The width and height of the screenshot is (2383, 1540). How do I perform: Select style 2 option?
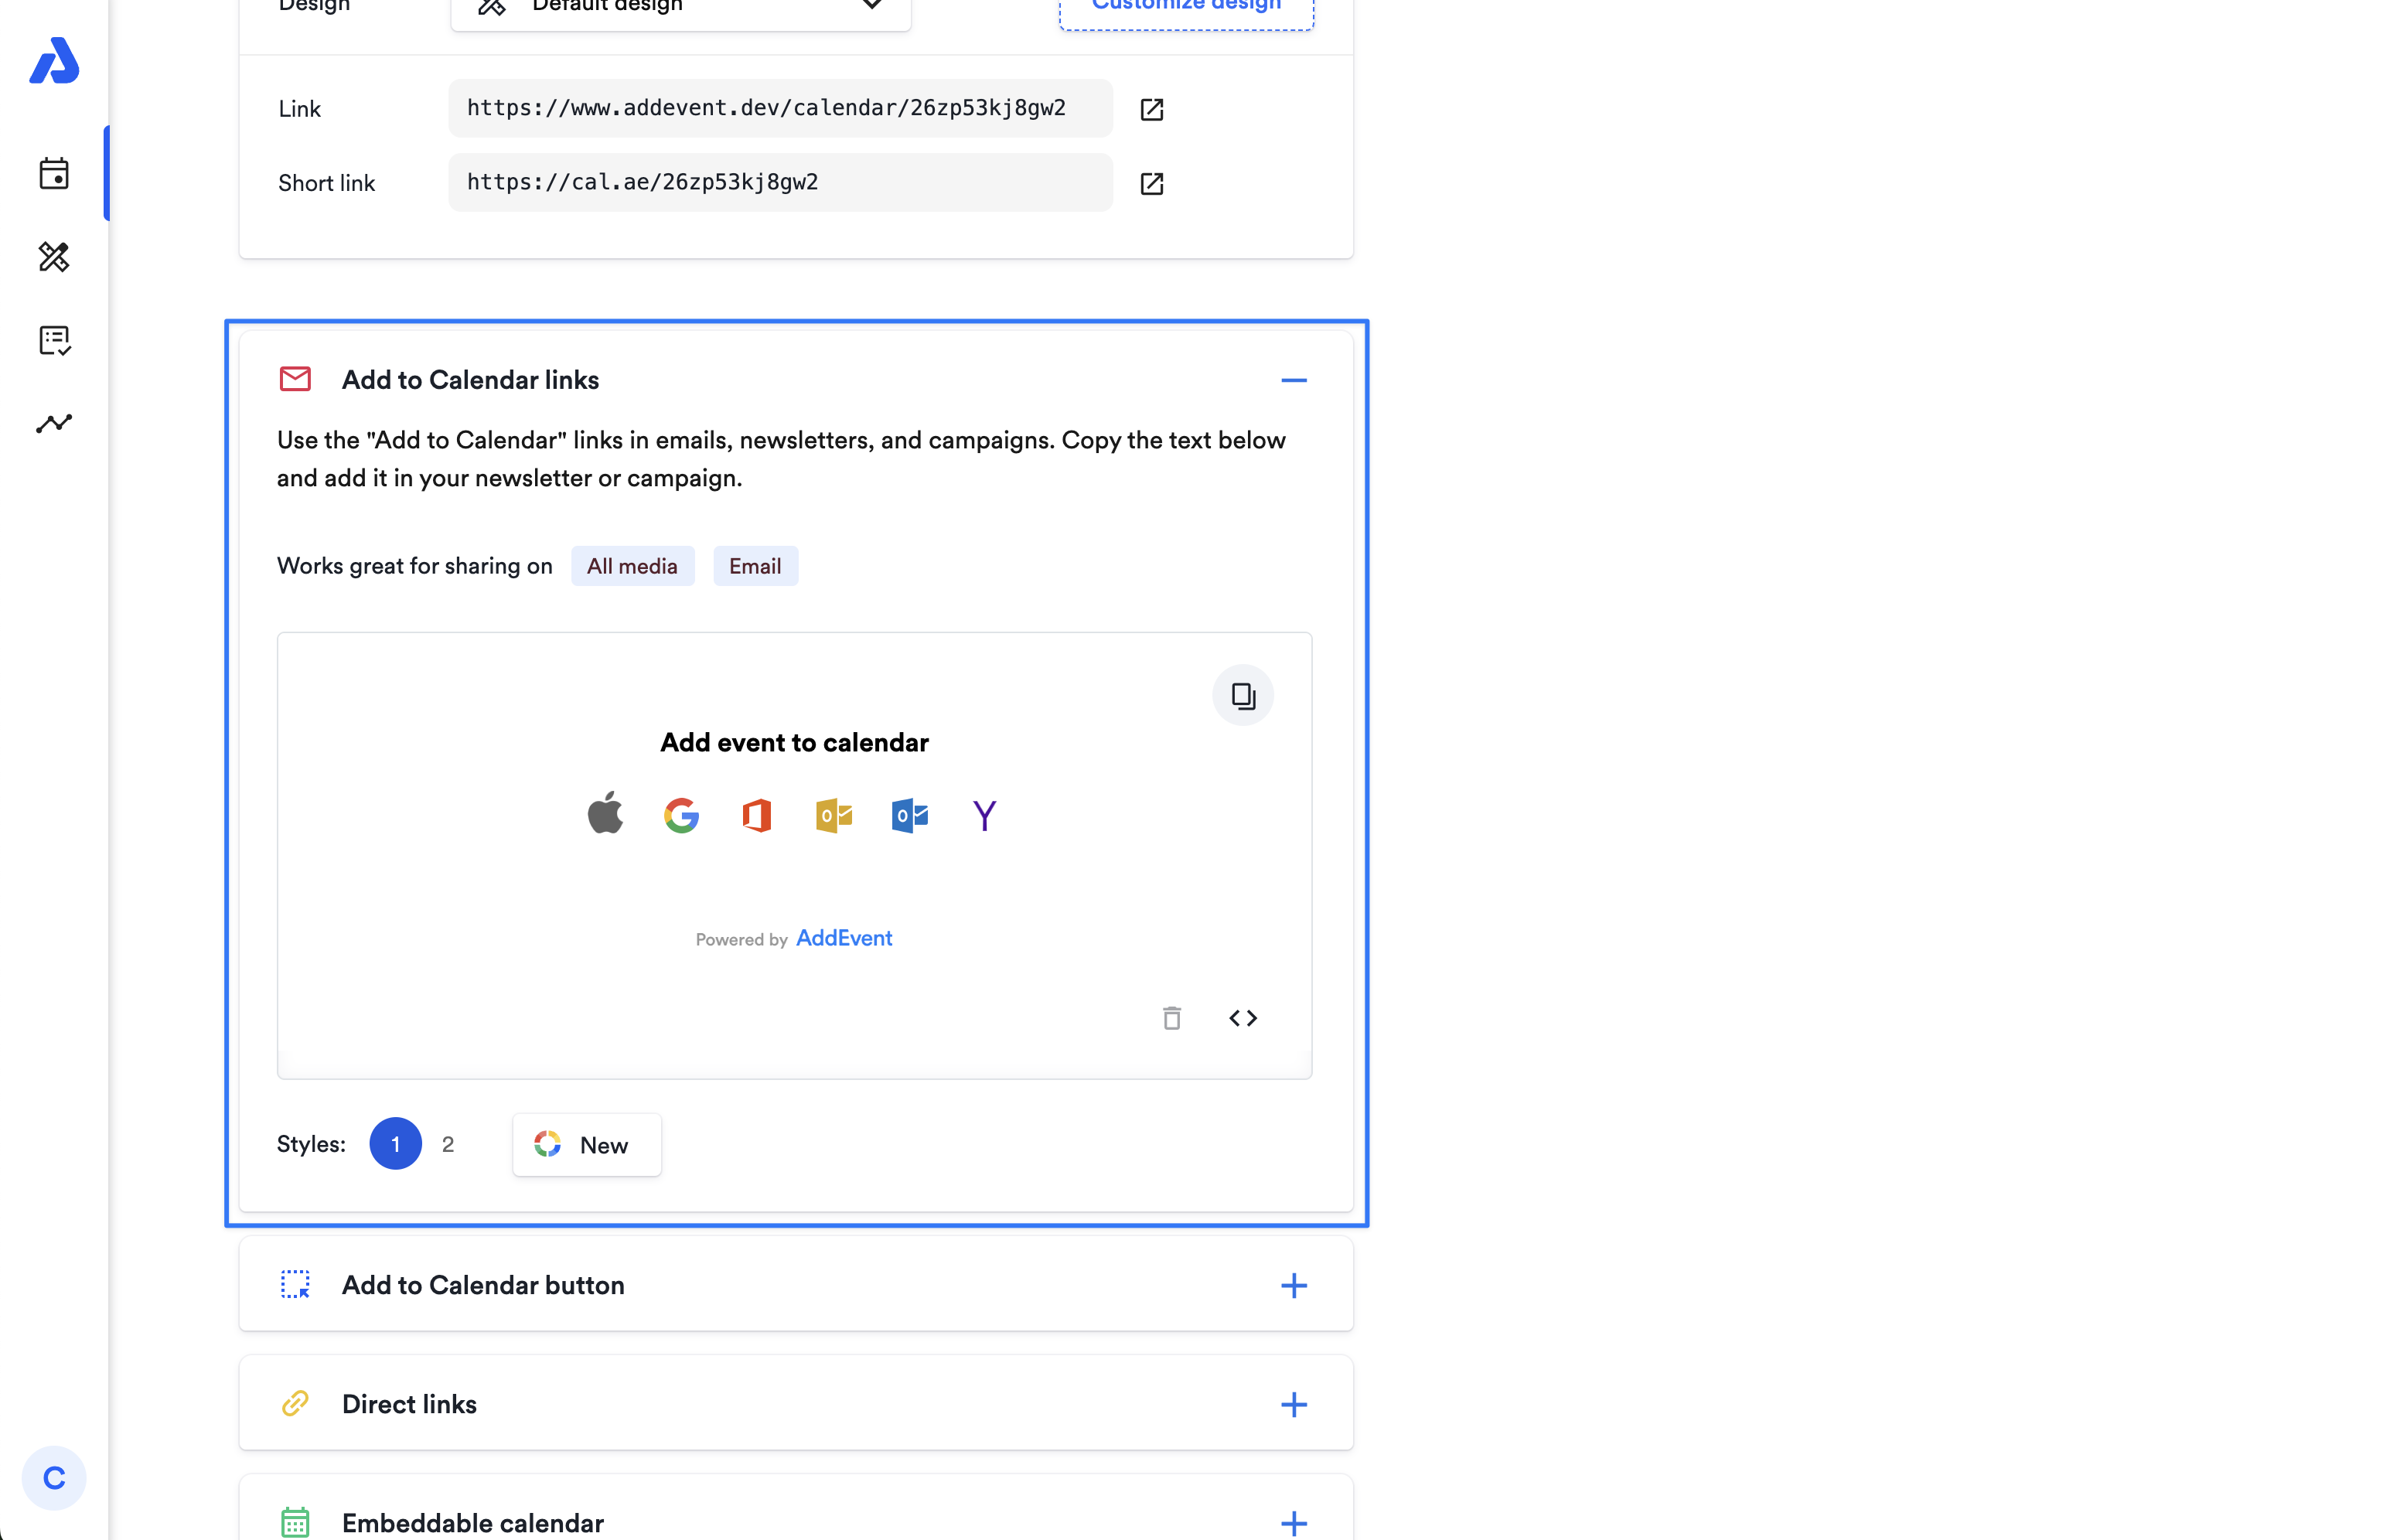tap(448, 1144)
